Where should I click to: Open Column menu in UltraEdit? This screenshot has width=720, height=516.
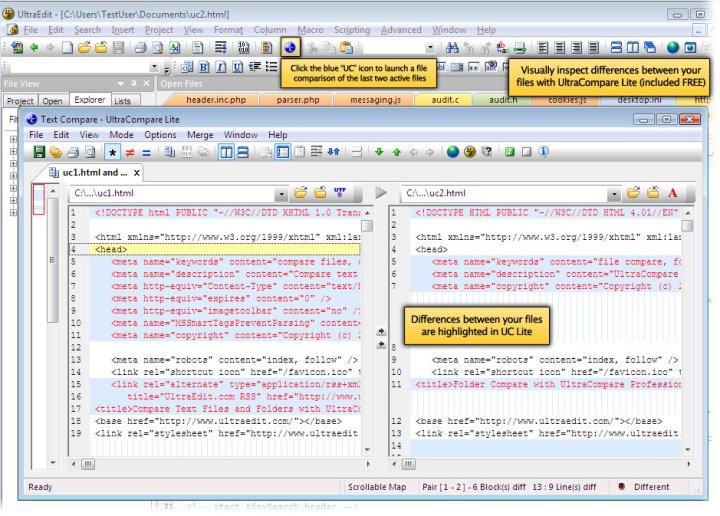[x=270, y=30]
